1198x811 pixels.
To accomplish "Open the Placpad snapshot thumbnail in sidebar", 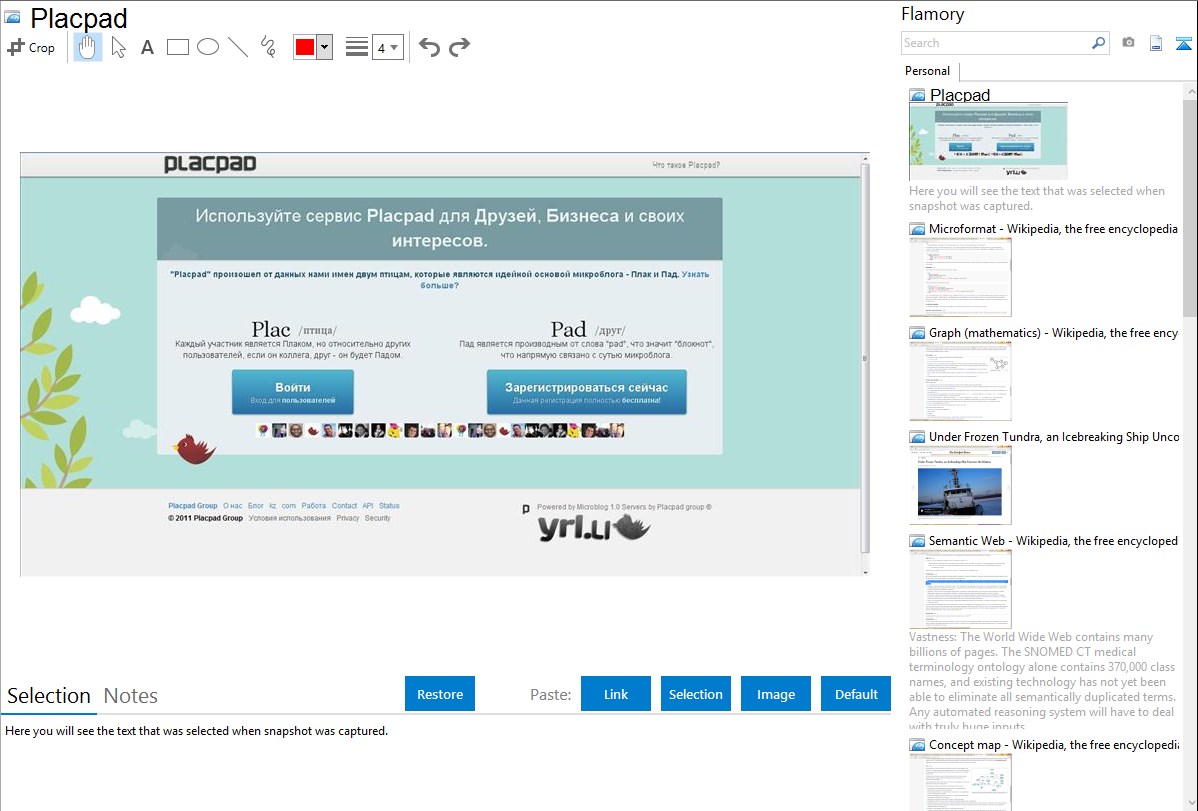I will click(988, 141).
